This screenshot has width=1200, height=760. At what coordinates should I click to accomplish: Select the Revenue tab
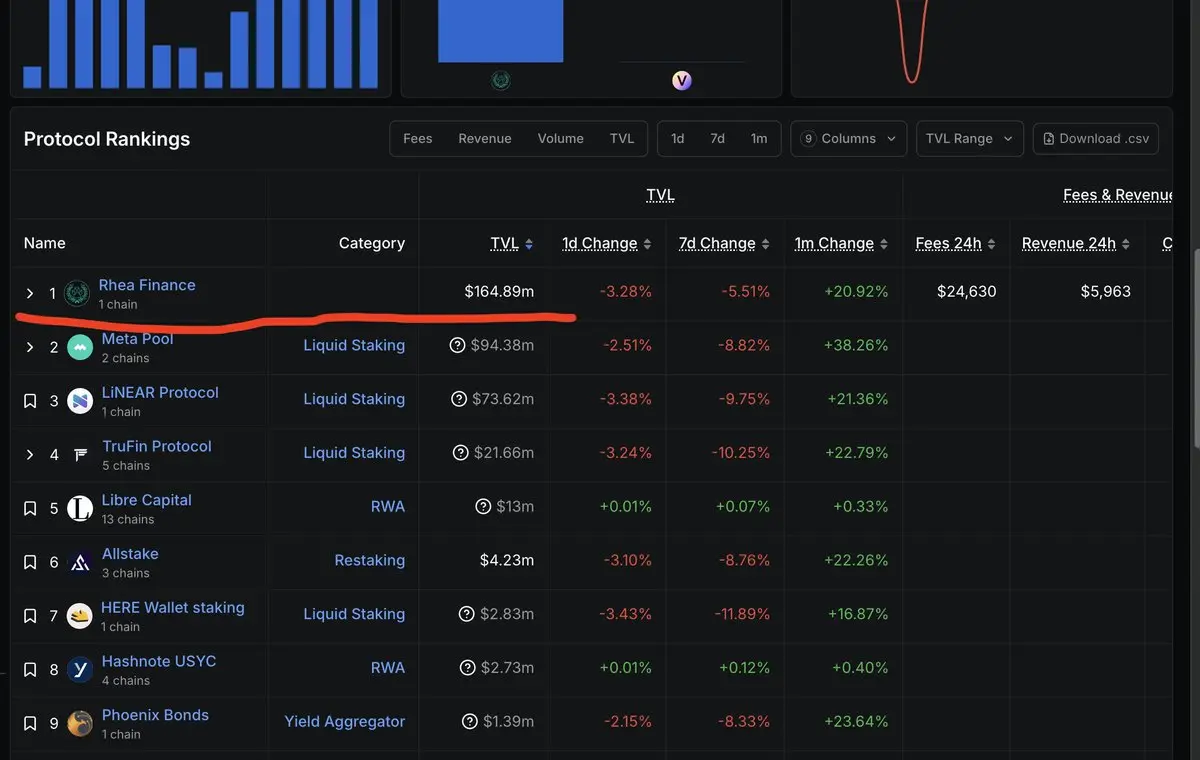[485, 139]
